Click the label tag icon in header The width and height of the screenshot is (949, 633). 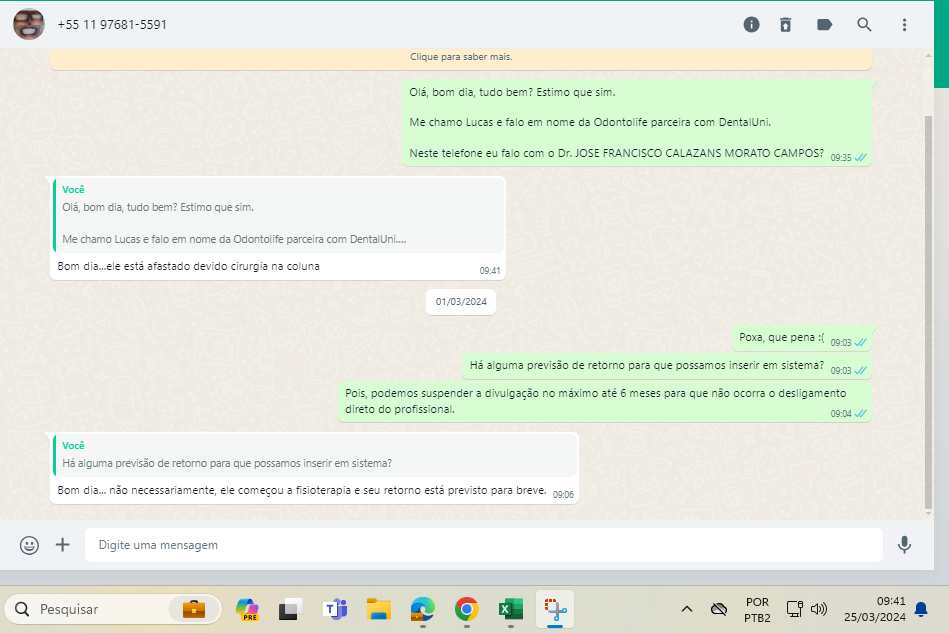tap(824, 25)
